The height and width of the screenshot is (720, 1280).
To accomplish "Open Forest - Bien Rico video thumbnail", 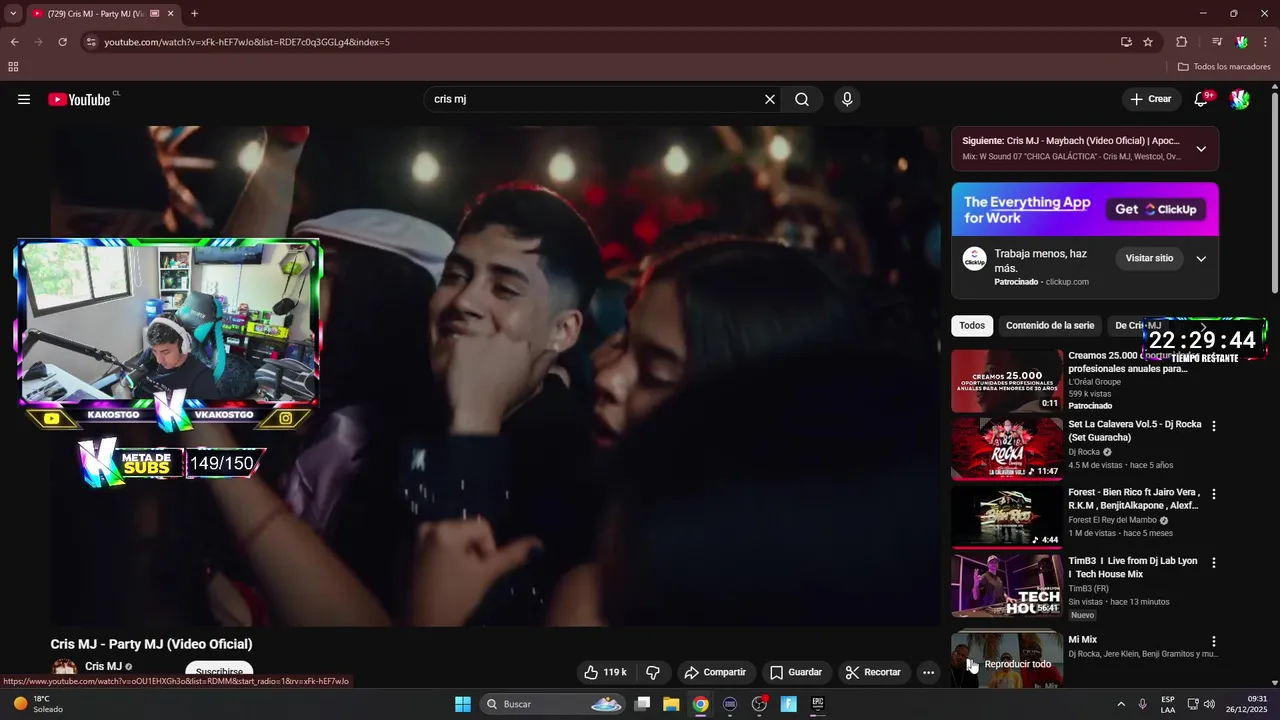I will (x=1007, y=517).
